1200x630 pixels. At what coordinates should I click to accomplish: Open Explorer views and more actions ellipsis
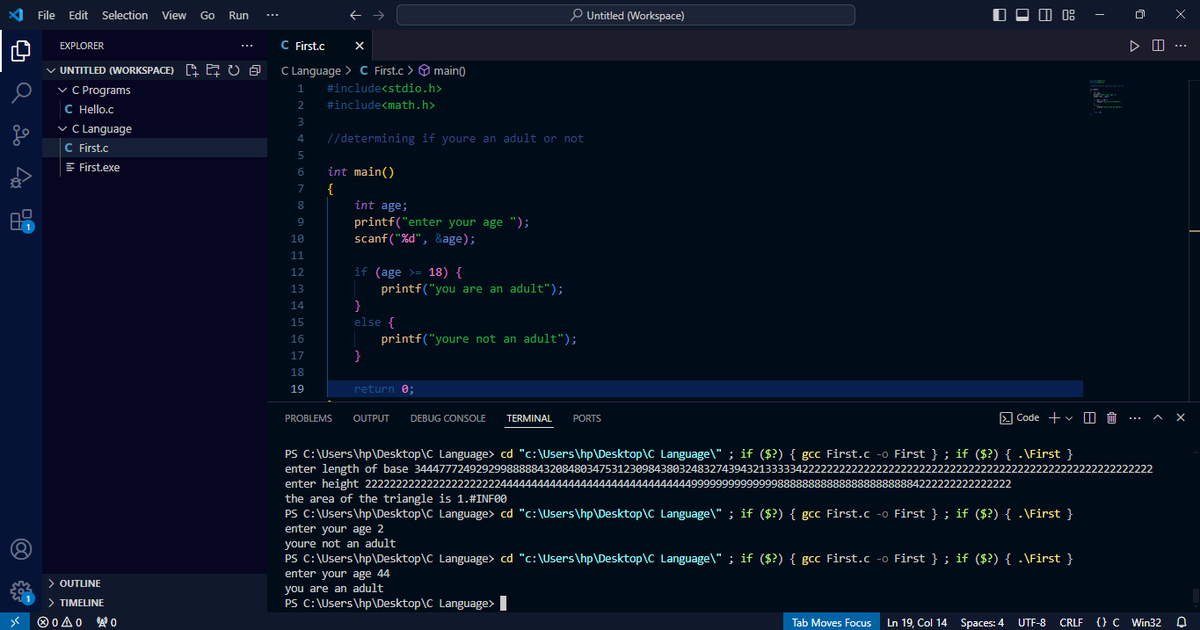click(247, 46)
